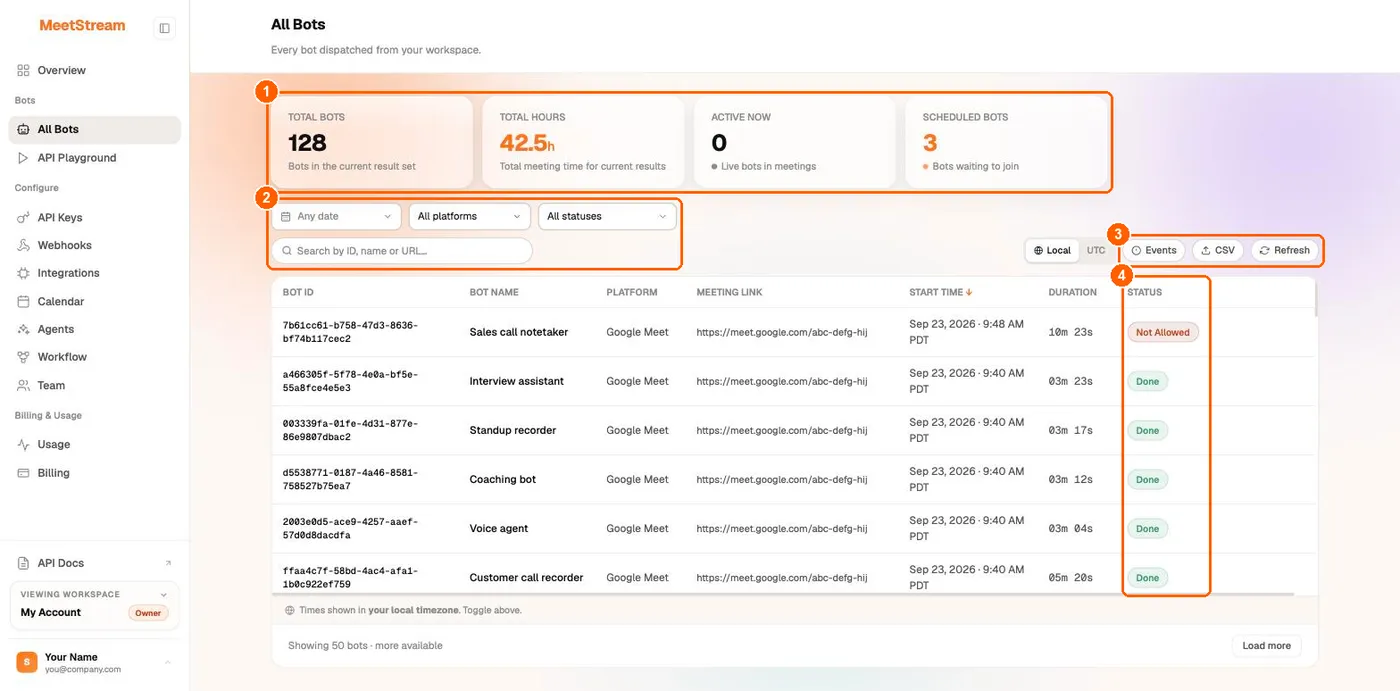Click the calendar icon in Any date filter

tap(286, 216)
